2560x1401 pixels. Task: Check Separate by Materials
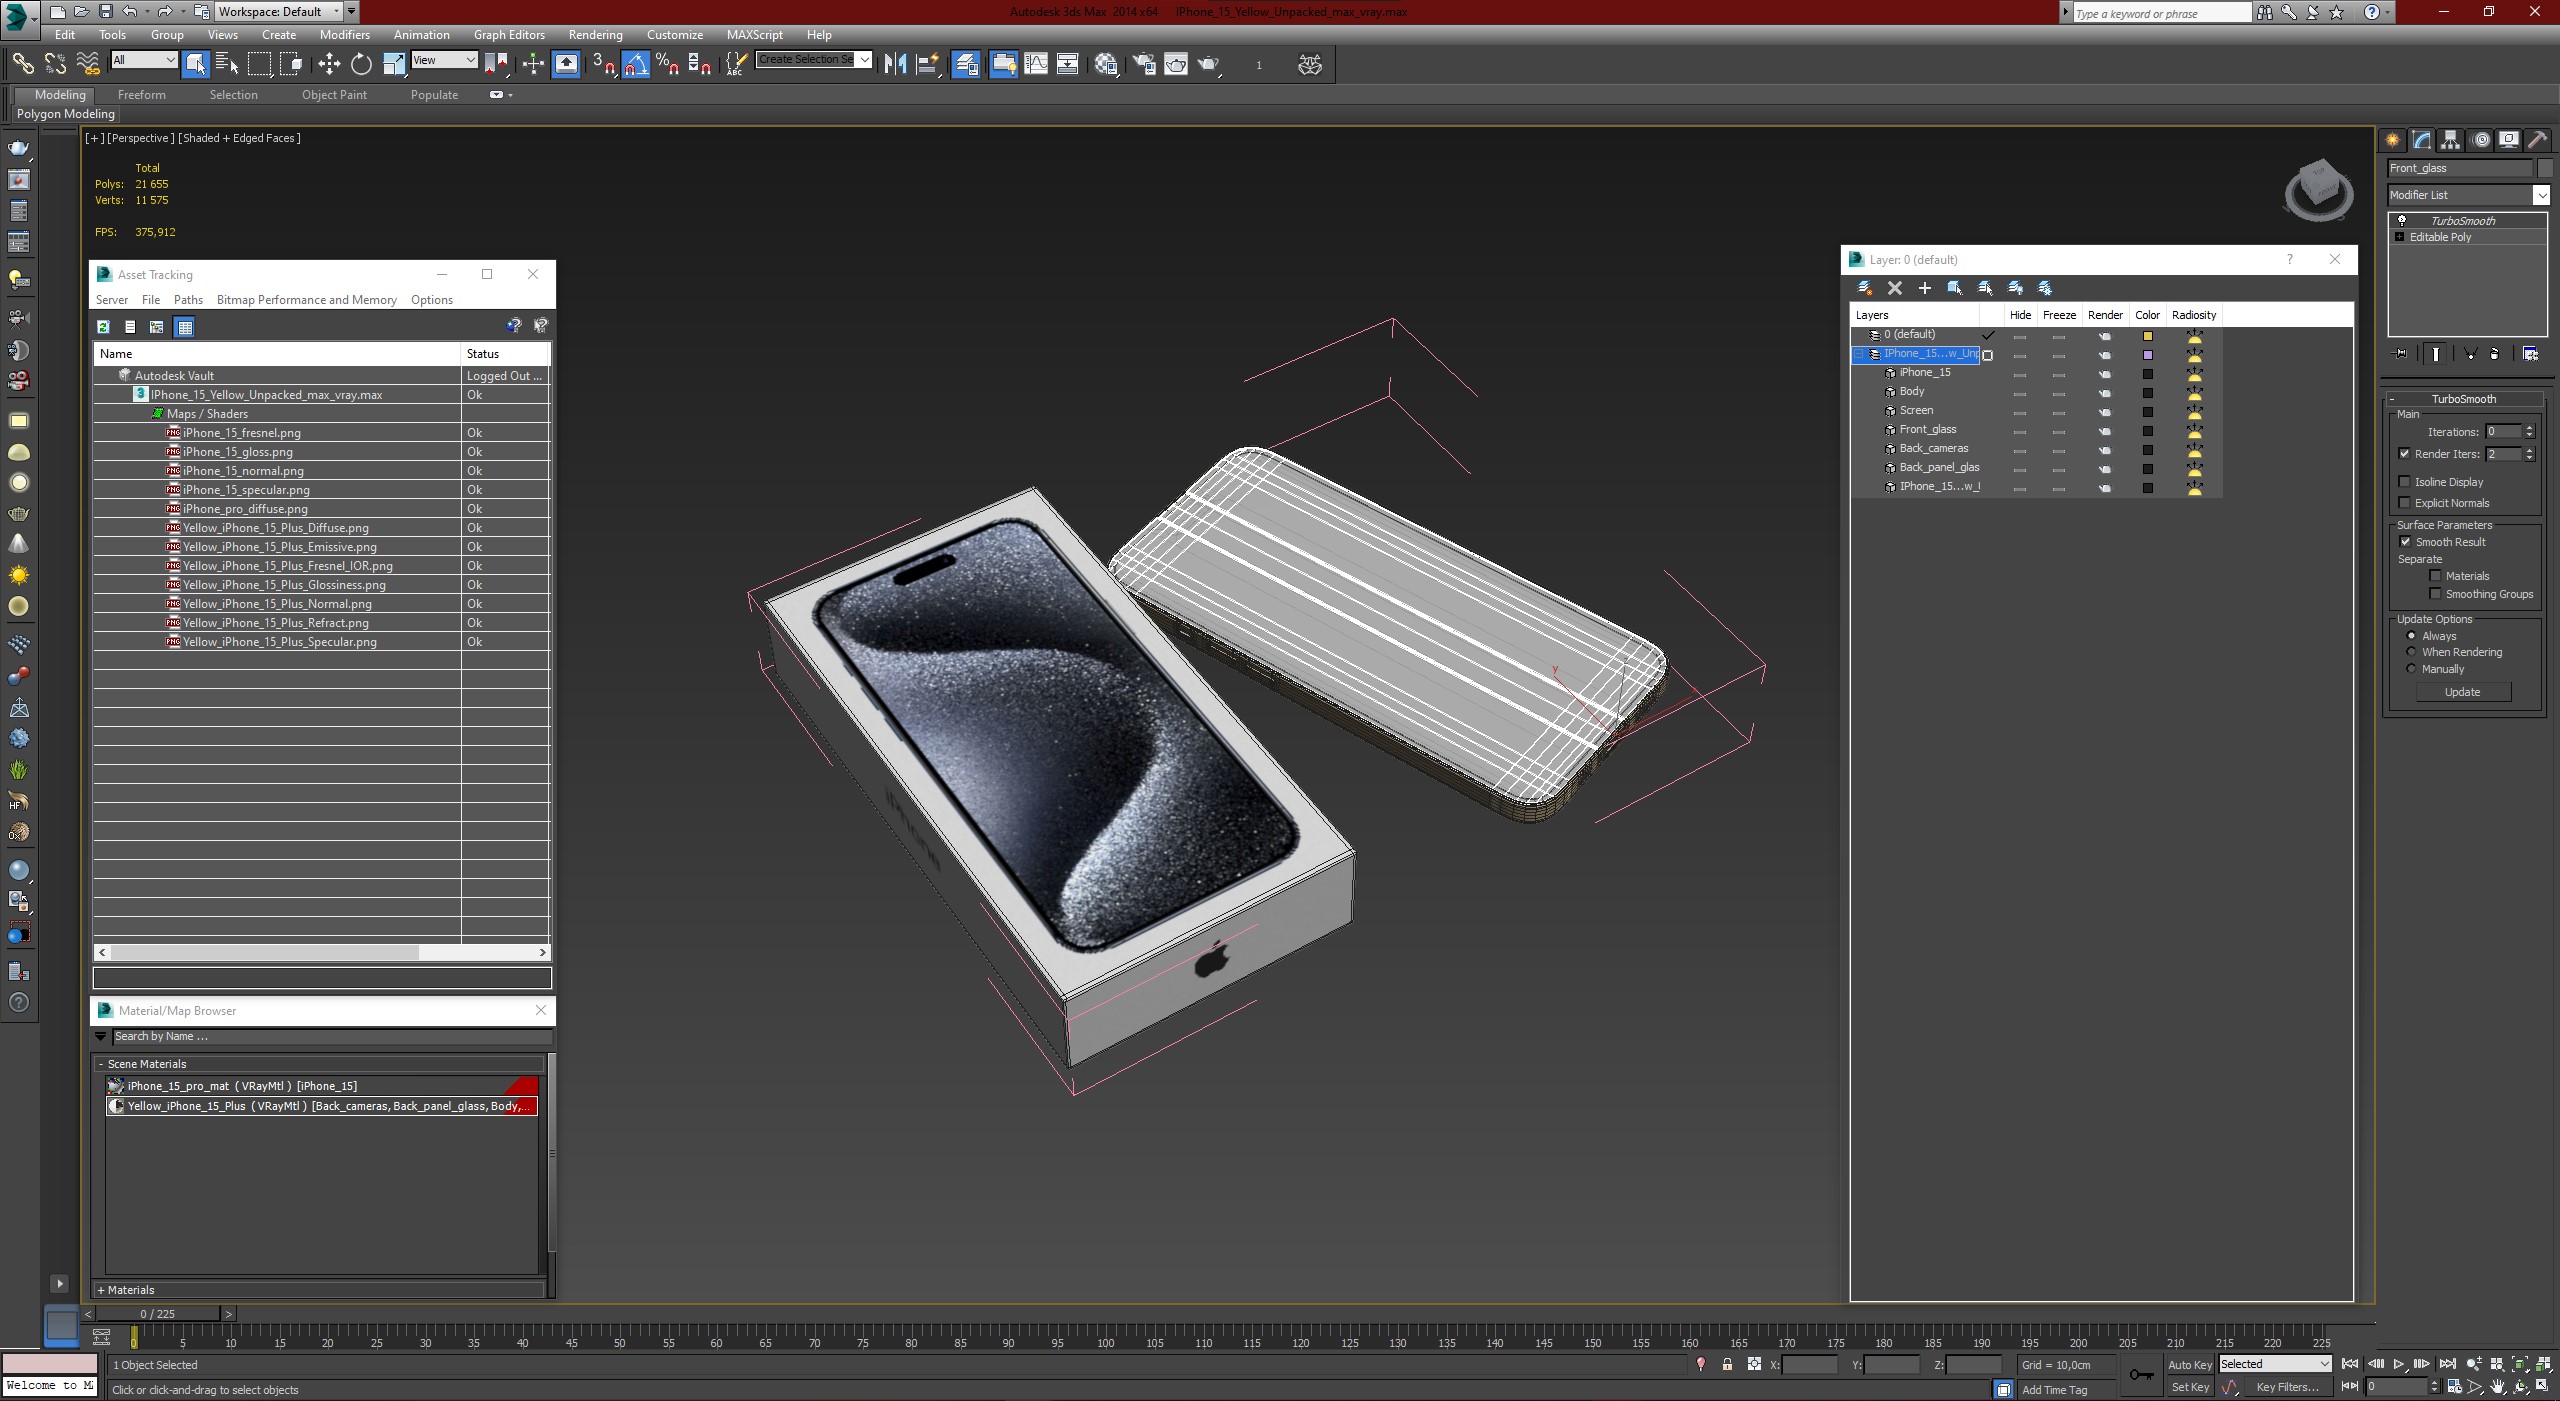pos(2435,576)
